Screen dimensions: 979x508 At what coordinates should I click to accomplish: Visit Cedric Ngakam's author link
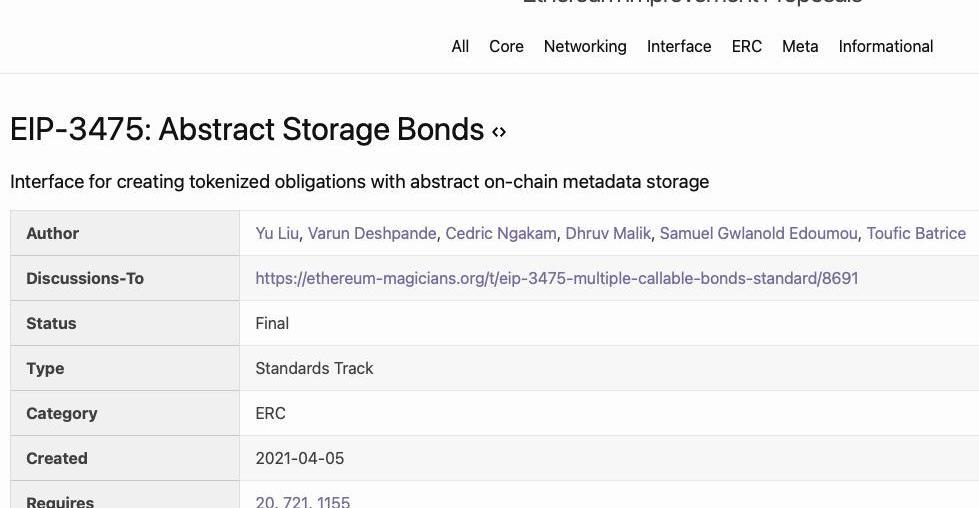pyautogui.click(x=500, y=233)
